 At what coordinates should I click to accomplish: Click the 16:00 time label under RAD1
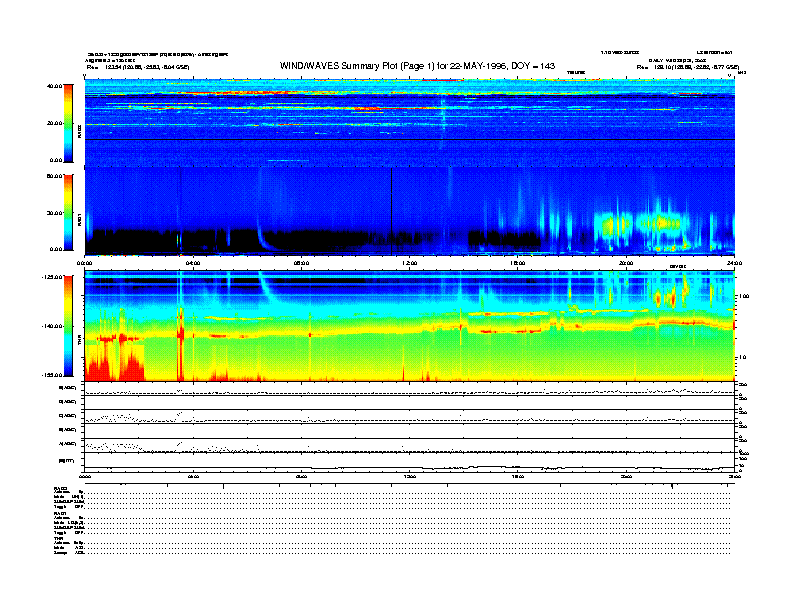tap(518, 263)
